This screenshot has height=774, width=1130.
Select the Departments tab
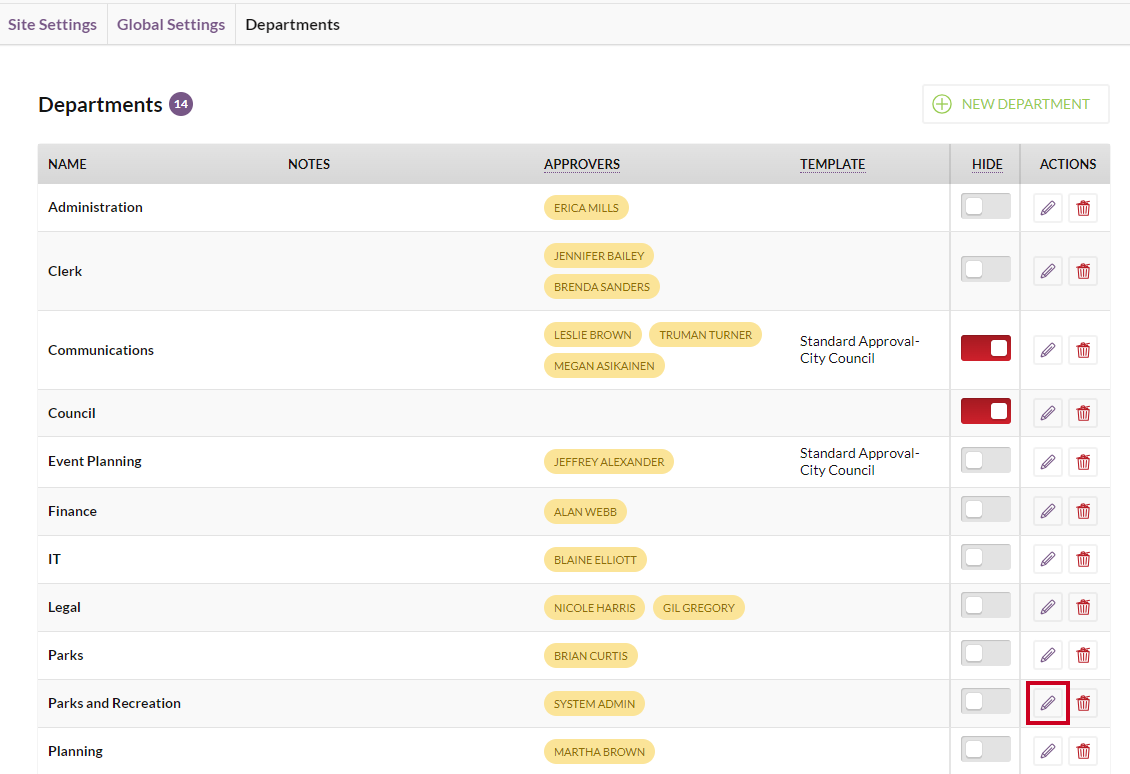click(293, 25)
